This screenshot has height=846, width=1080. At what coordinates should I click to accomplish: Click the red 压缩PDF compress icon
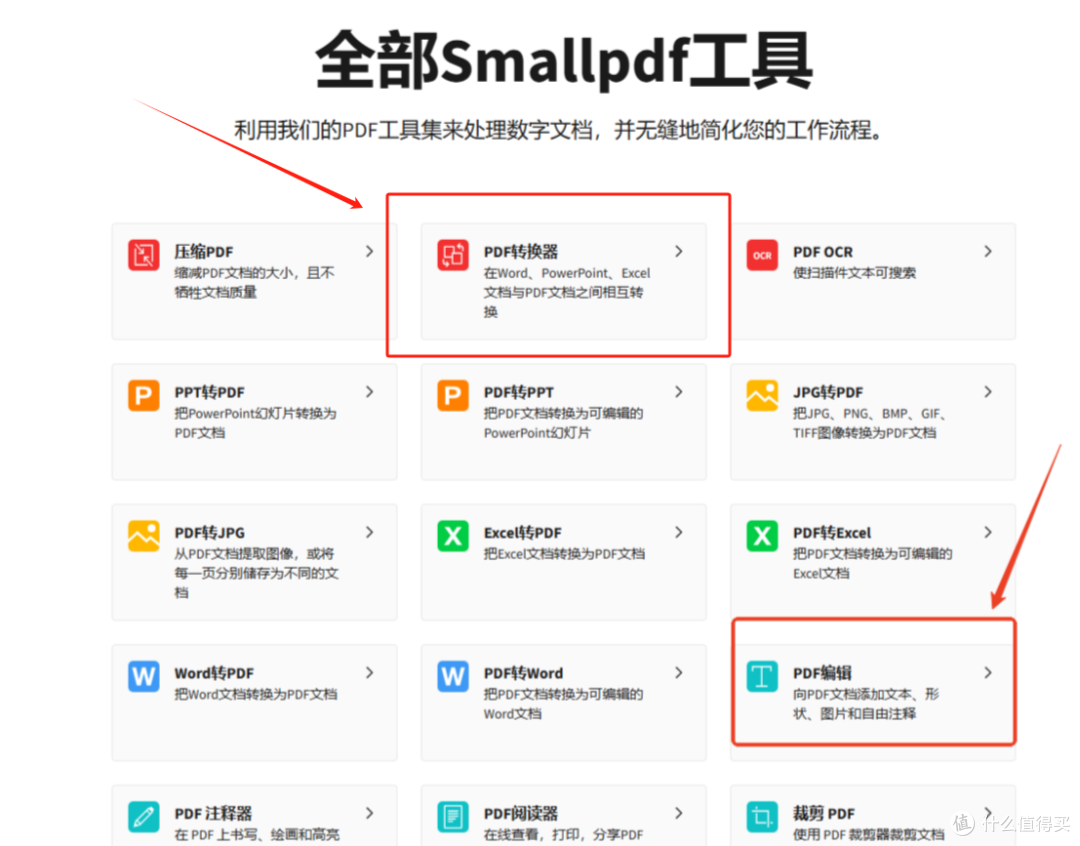pos(143,255)
